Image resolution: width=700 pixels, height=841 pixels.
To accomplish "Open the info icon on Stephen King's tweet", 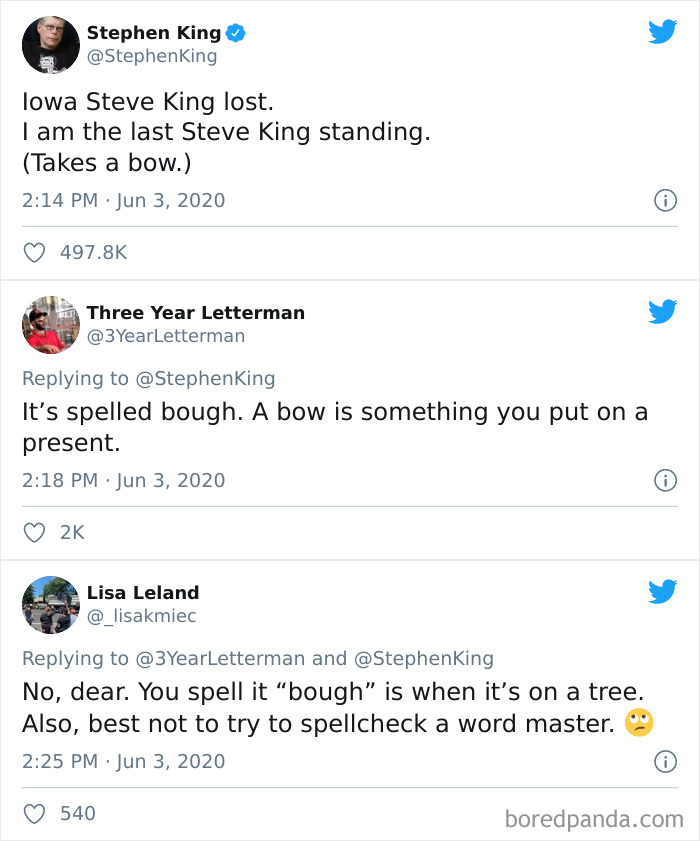I will pyautogui.click(x=663, y=200).
